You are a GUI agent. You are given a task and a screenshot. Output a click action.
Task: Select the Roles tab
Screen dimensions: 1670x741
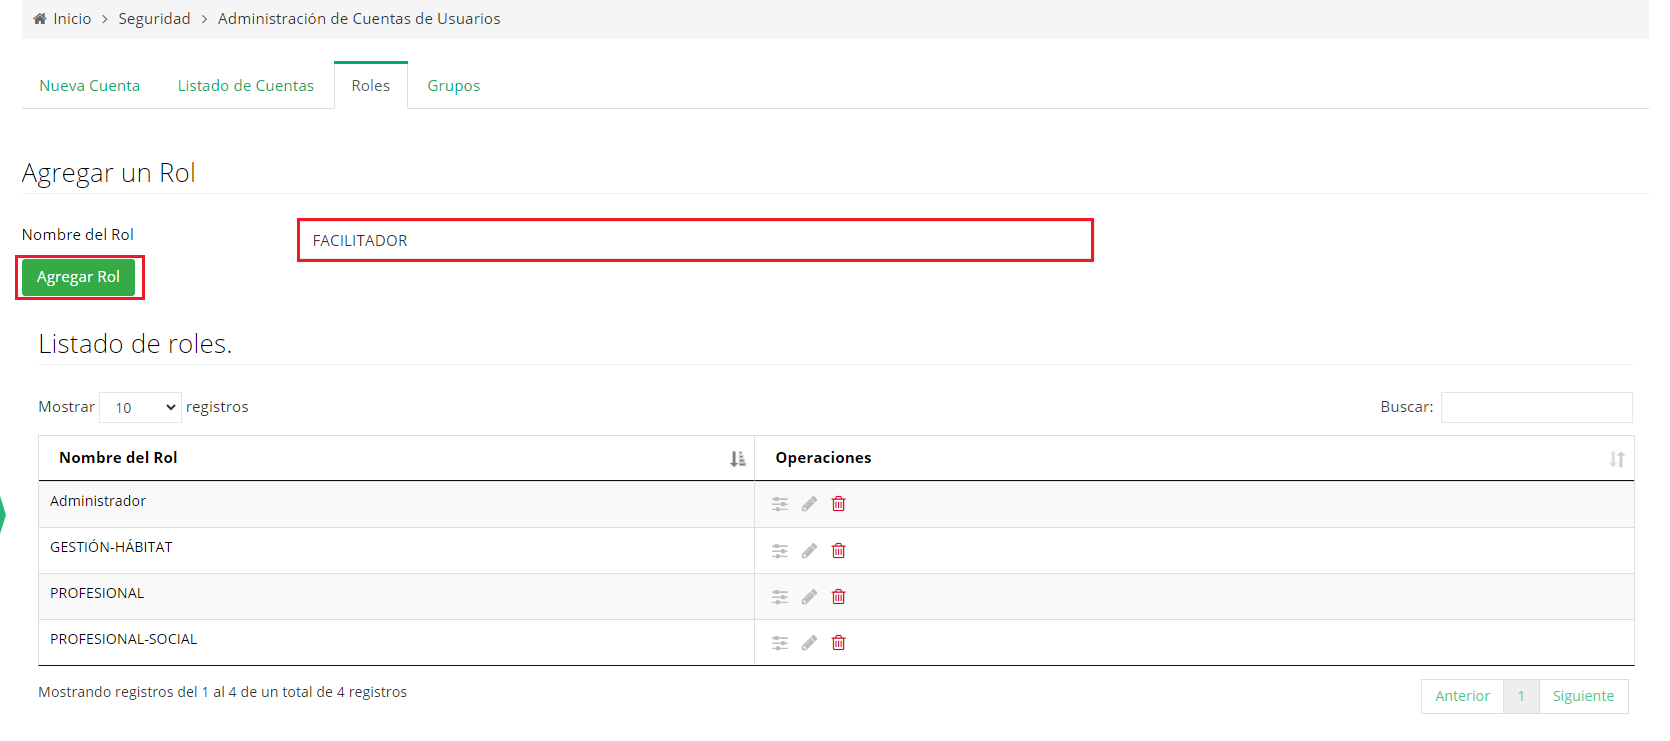[371, 86]
